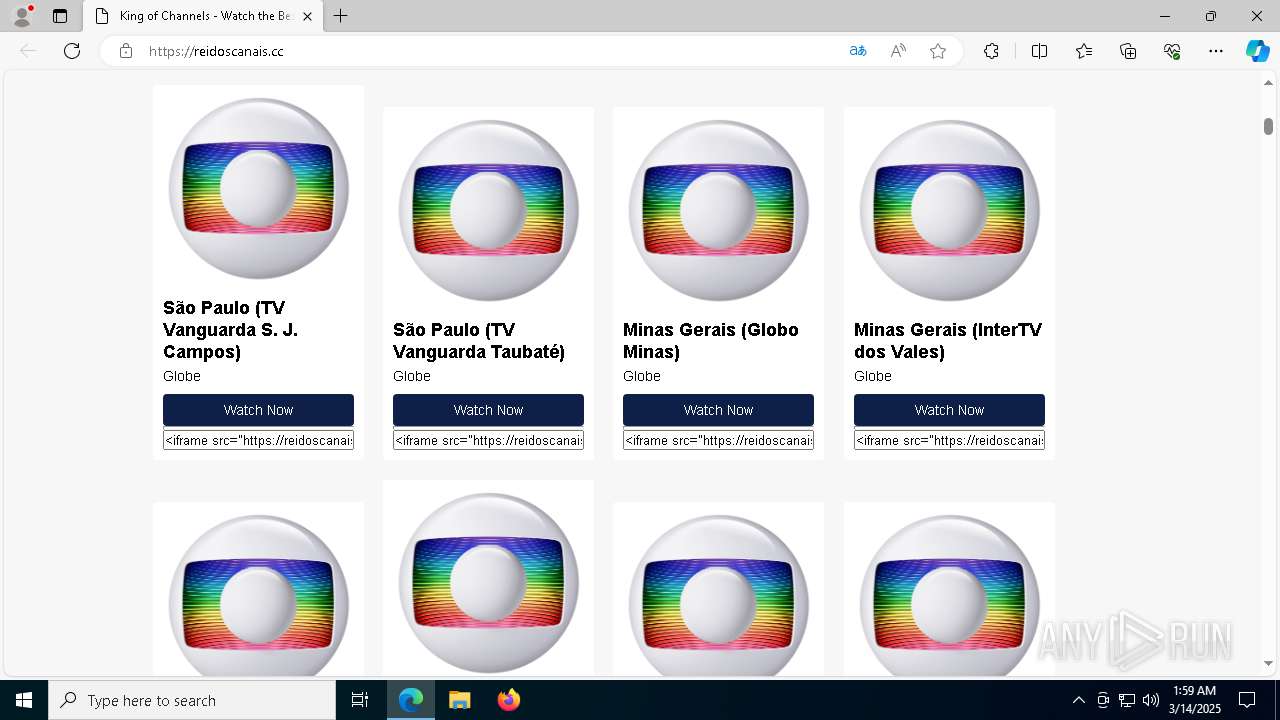Open Task View on taskbar
The height and width of the screenshot is (720, 1280).
pyautogui.click(x=360, y=700)
